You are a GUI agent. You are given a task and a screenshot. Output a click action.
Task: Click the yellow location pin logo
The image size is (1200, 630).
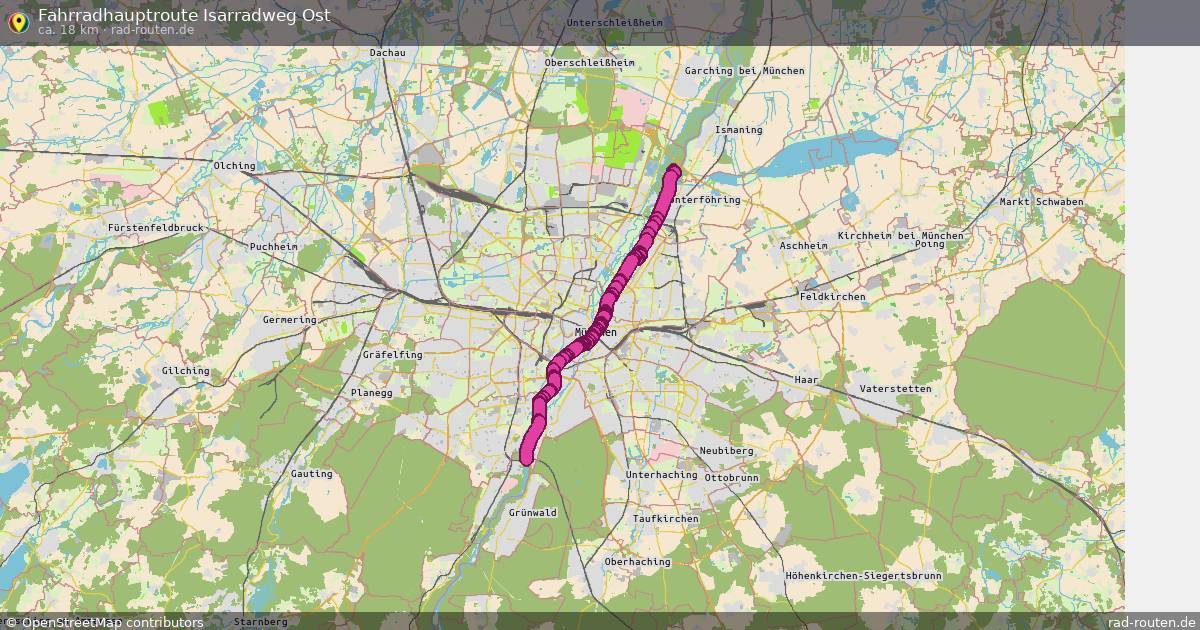(18, 22)
